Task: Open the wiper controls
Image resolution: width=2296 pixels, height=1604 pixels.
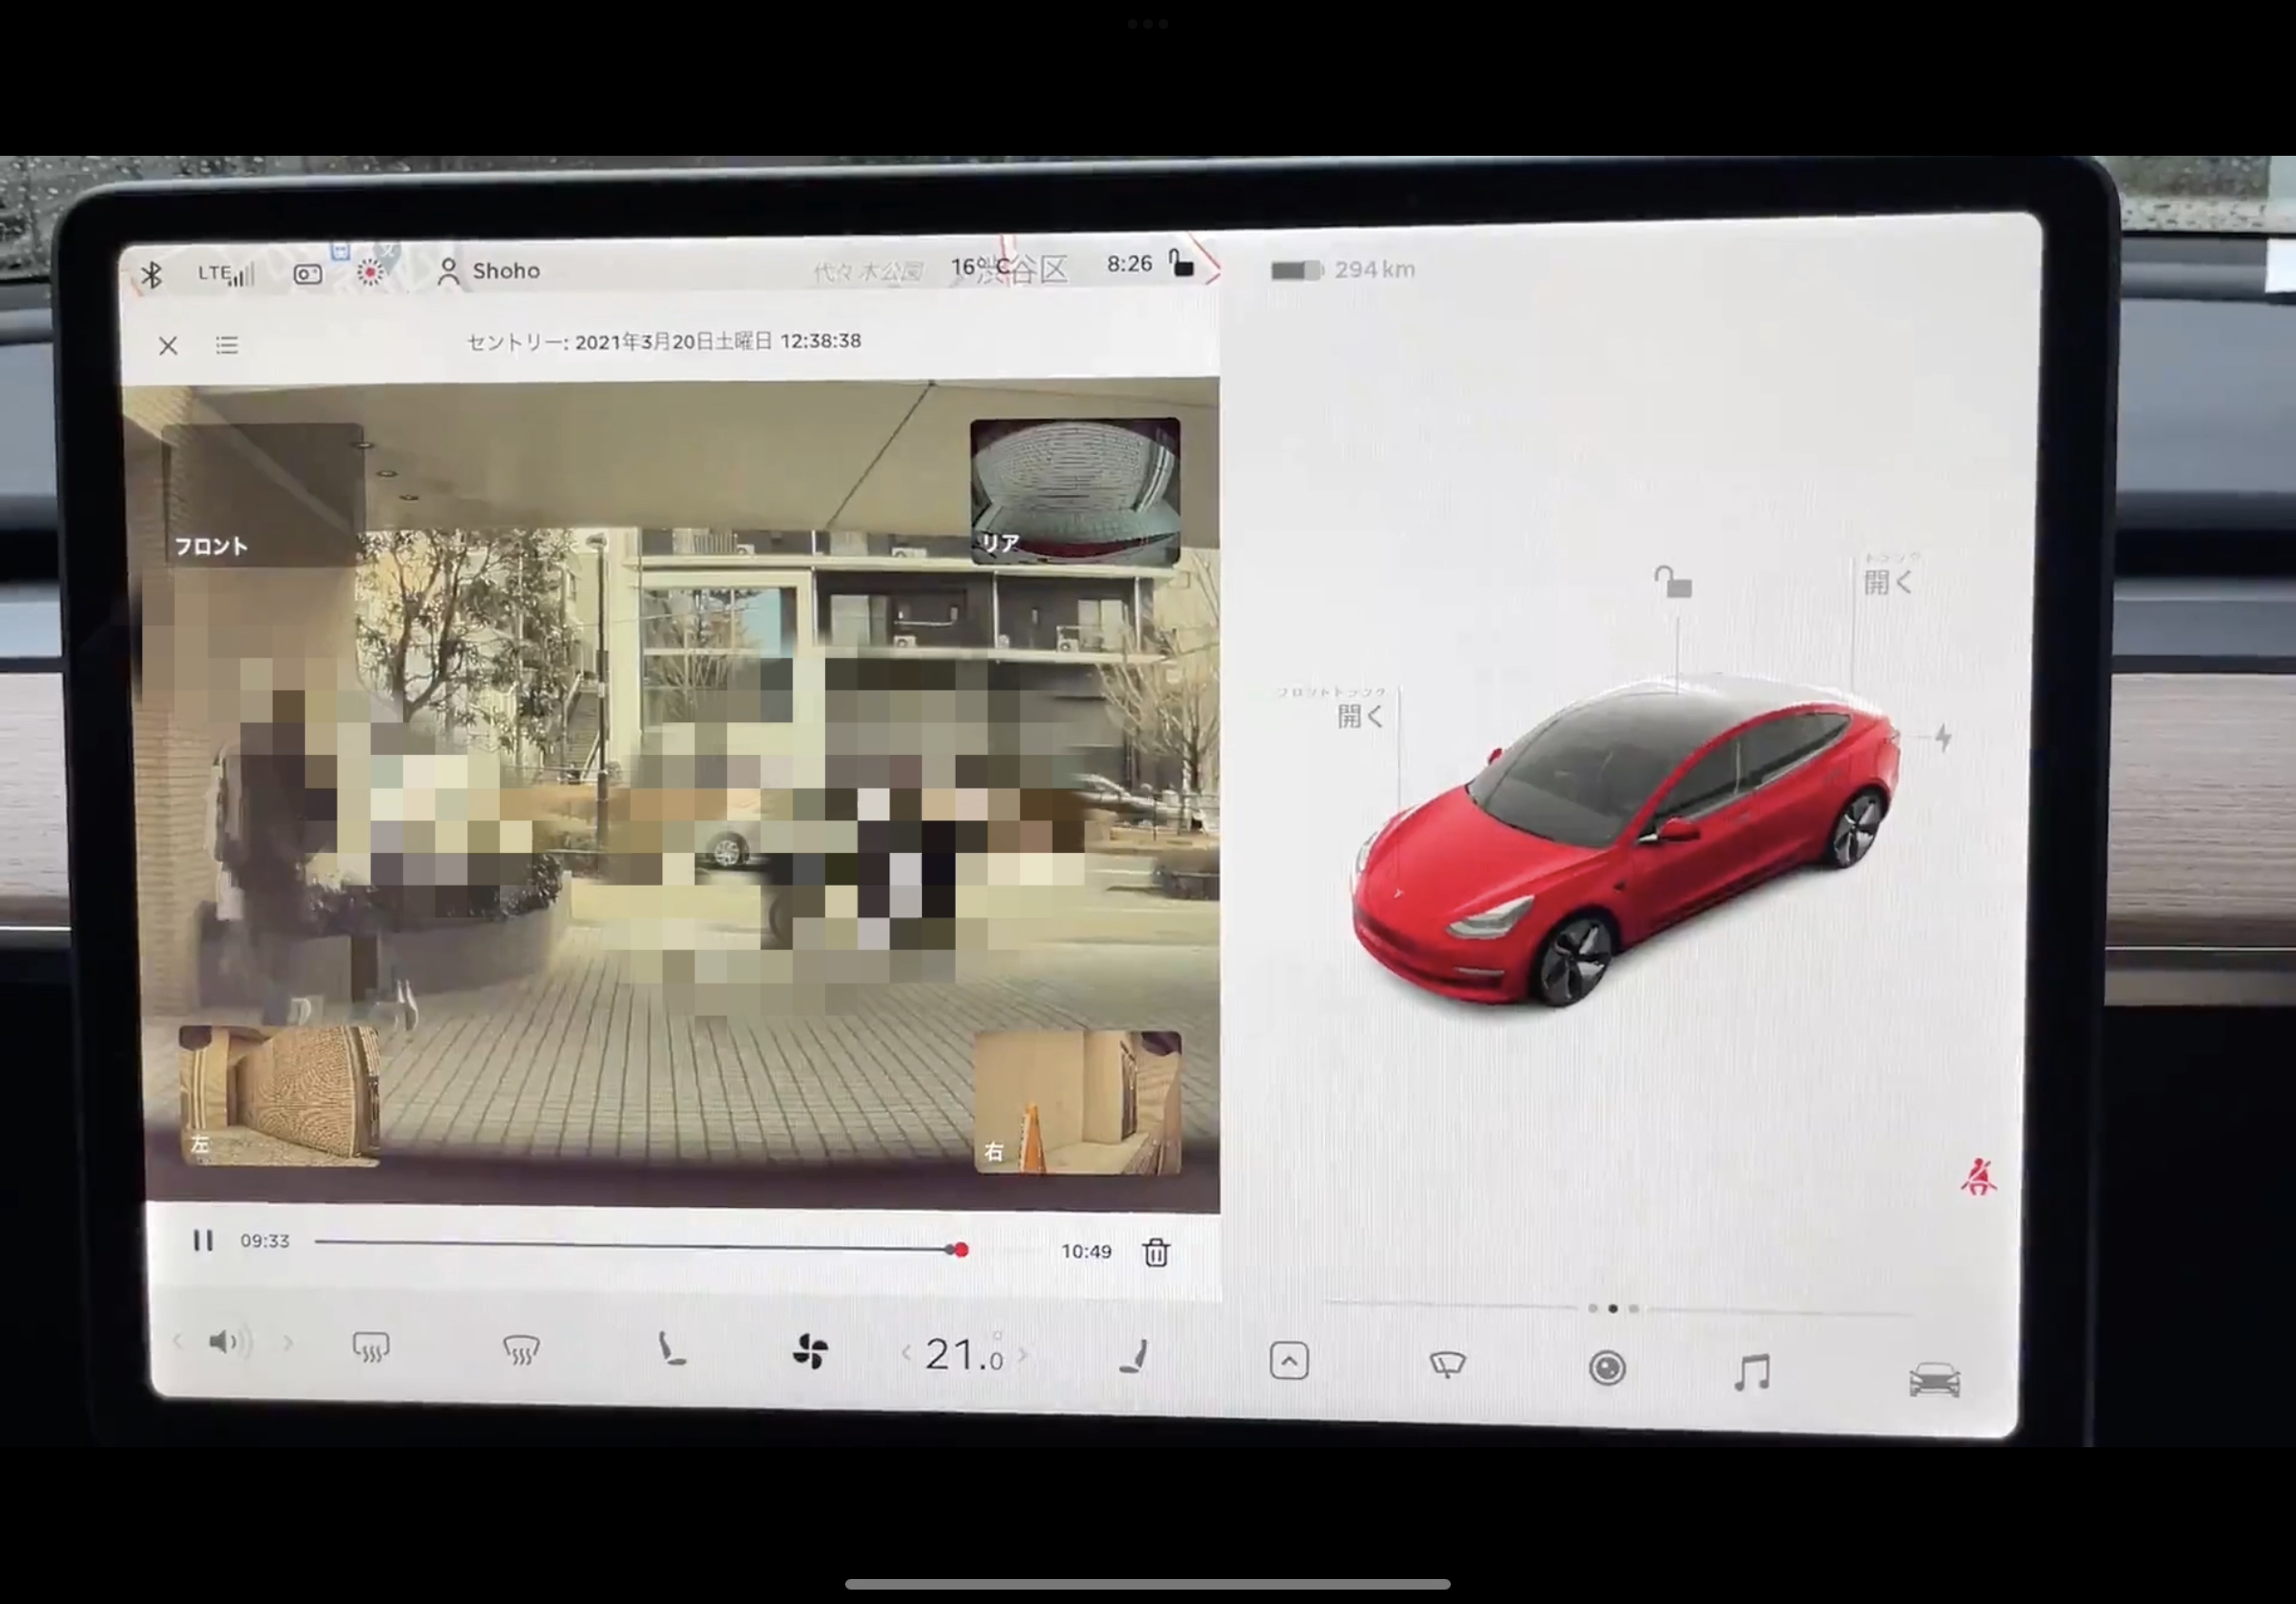Action: [1447, 1364]
